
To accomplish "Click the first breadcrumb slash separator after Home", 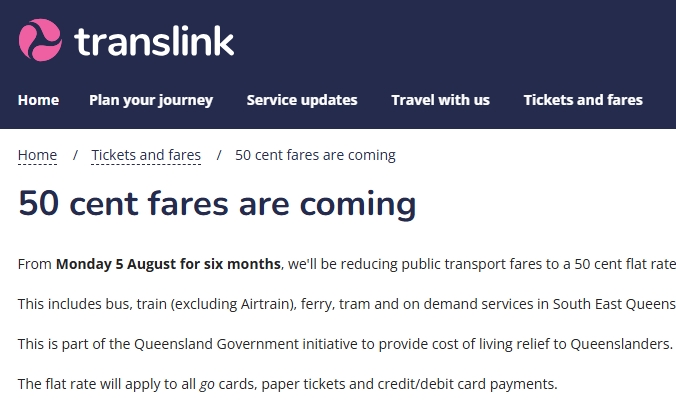I will click(x=75, y=155).
